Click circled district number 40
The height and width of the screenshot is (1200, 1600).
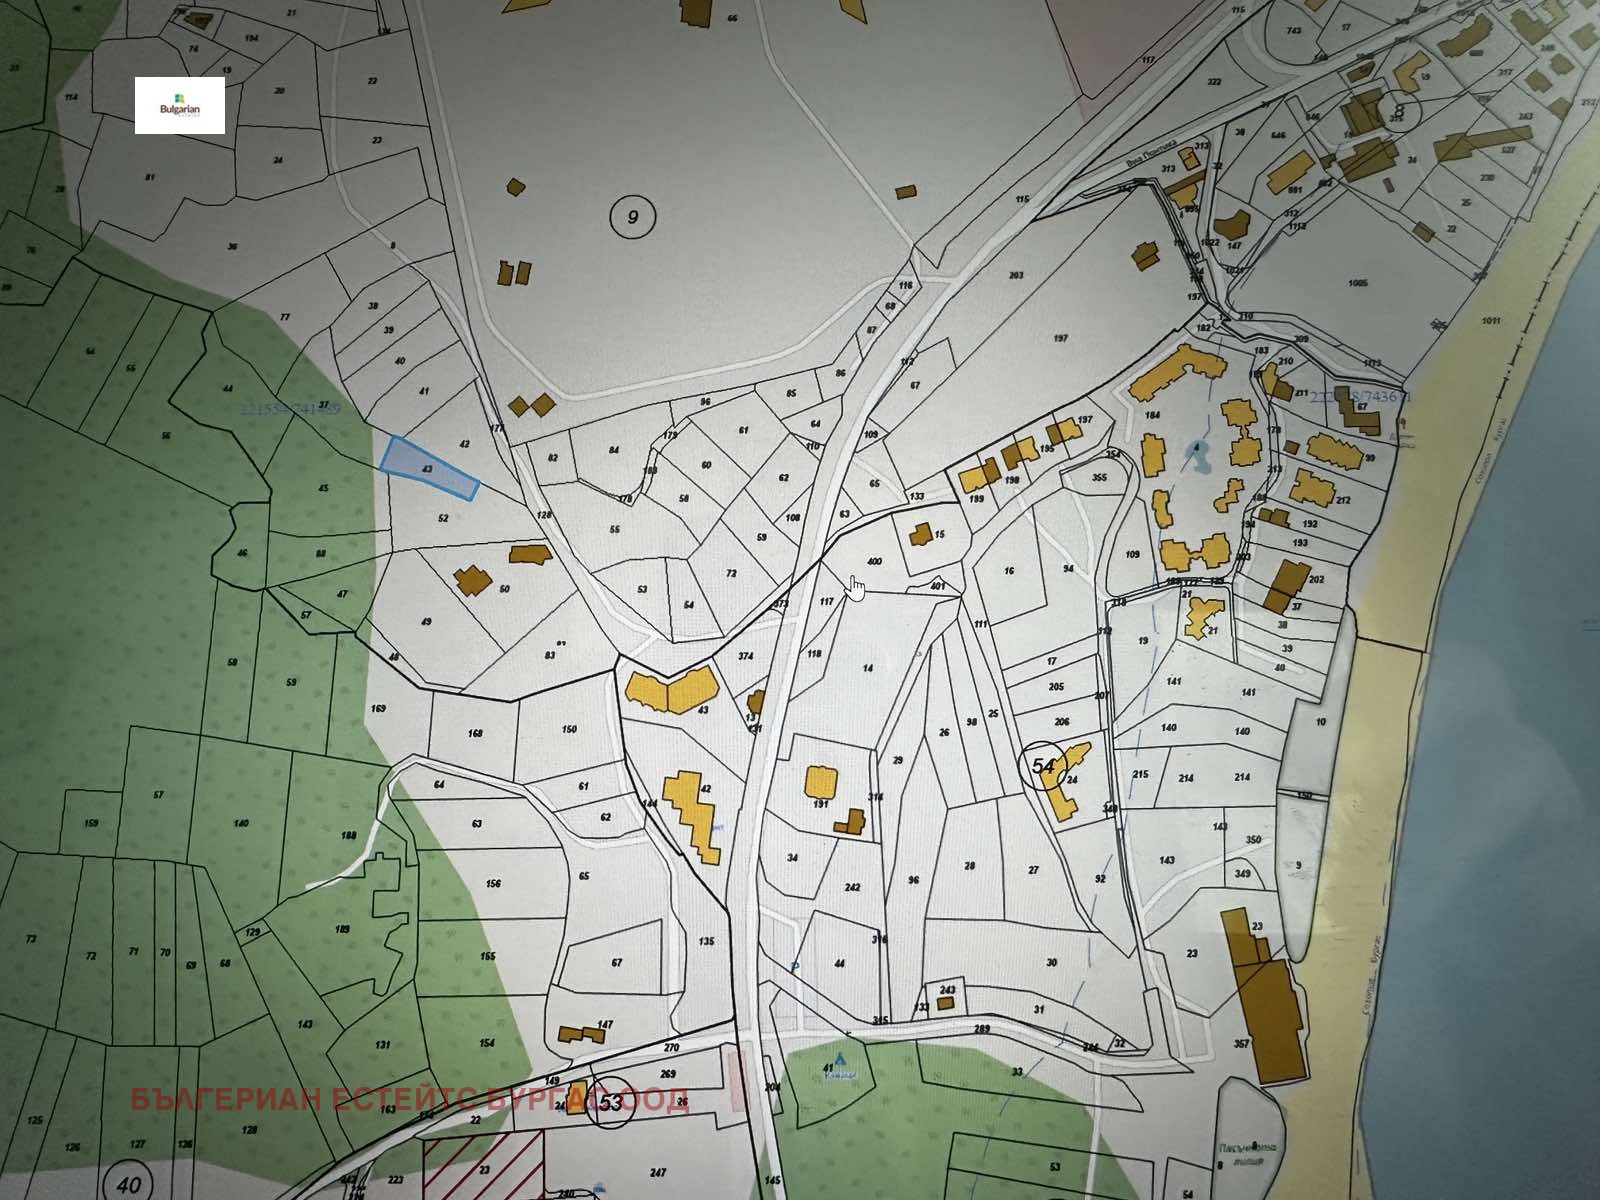coord(129,1185)
